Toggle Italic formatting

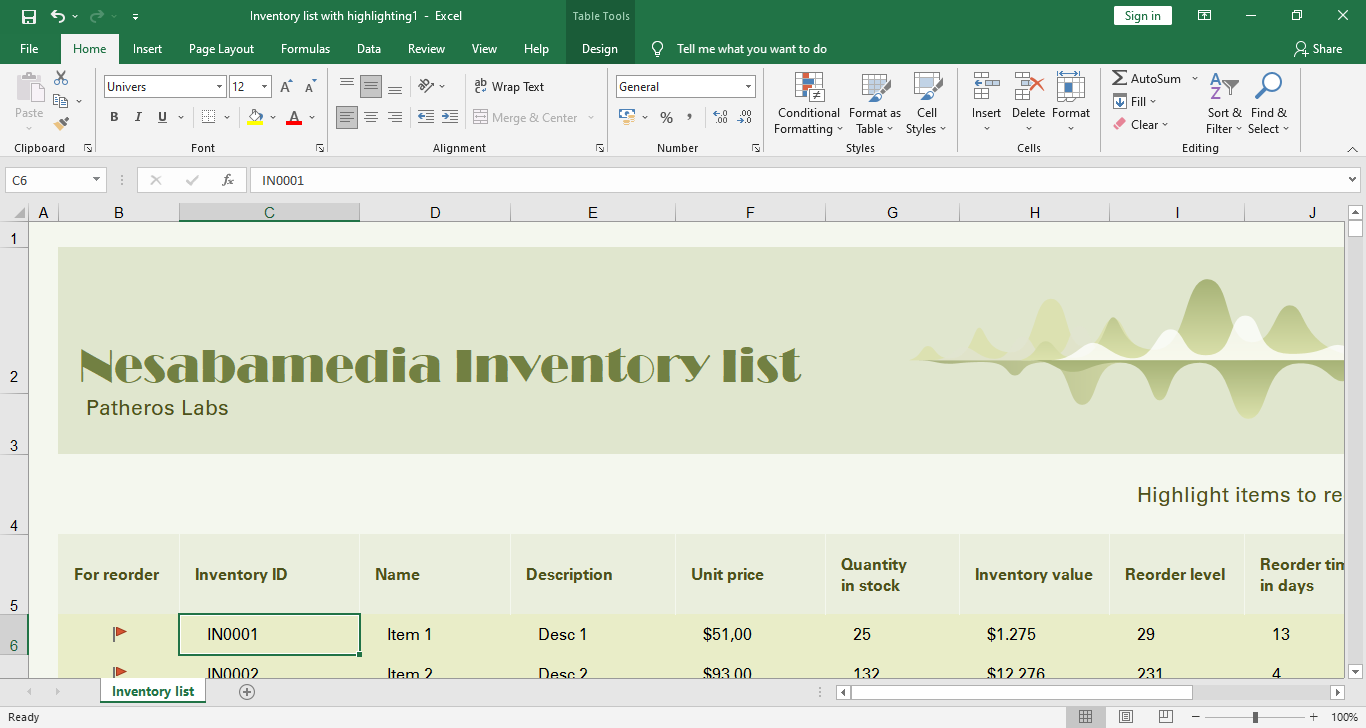click(138, 118)
